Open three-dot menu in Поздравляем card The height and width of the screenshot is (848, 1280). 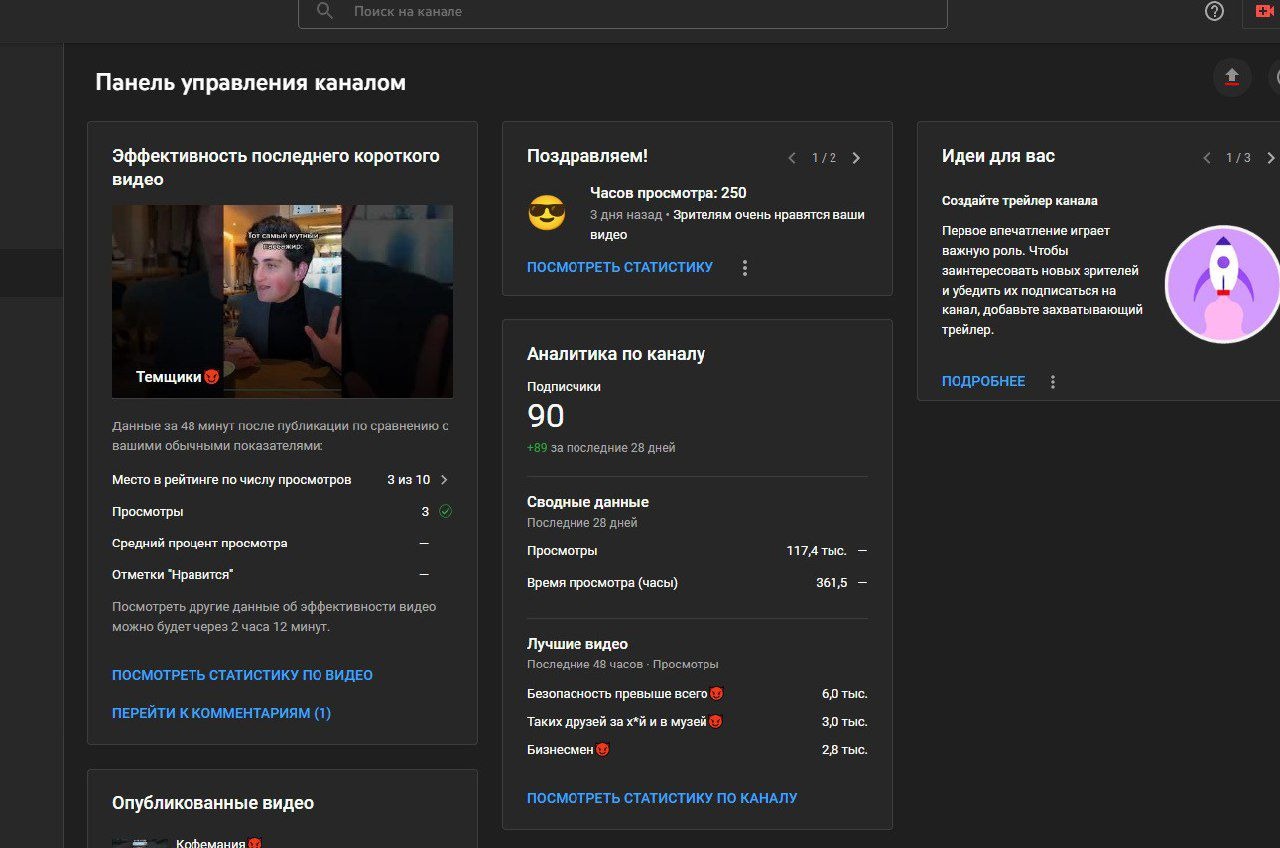744,268
